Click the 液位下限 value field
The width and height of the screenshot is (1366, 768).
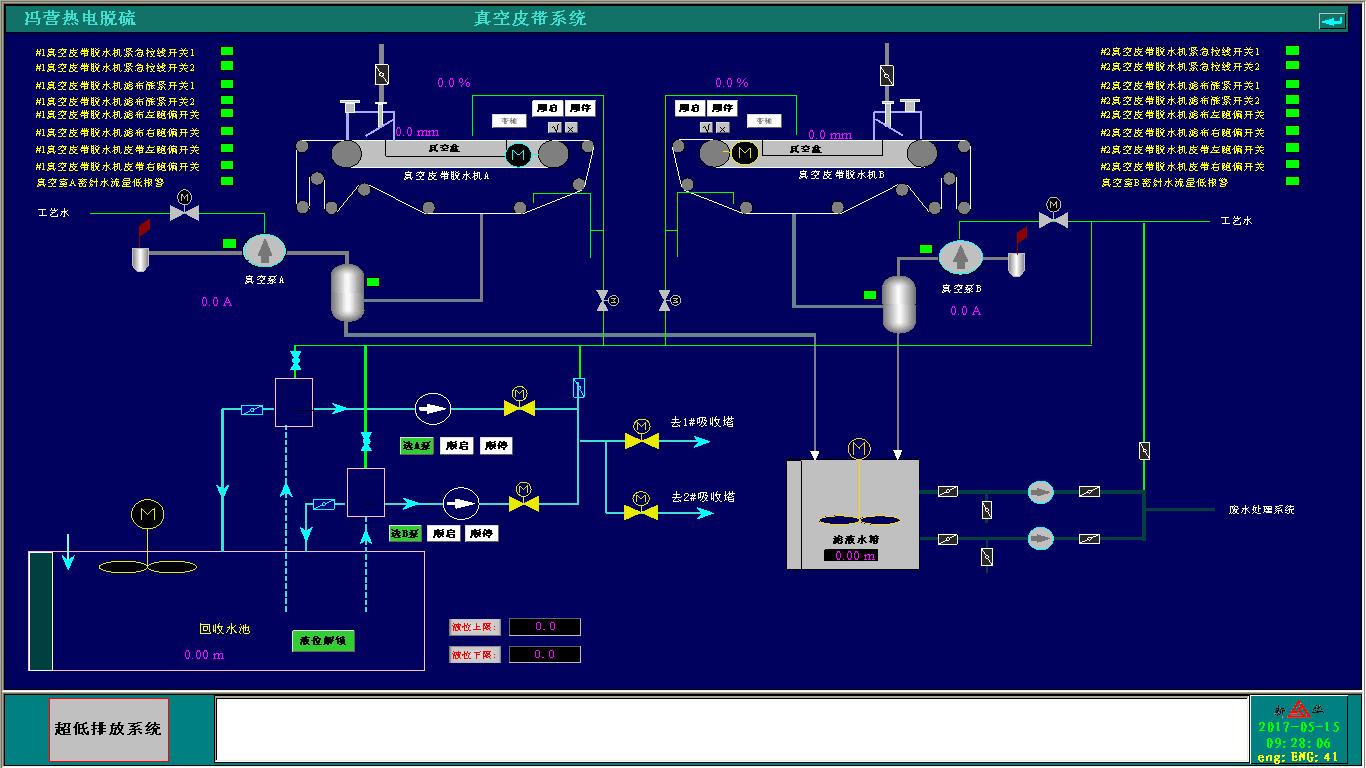pyautogui.click(x=544, y=655)
